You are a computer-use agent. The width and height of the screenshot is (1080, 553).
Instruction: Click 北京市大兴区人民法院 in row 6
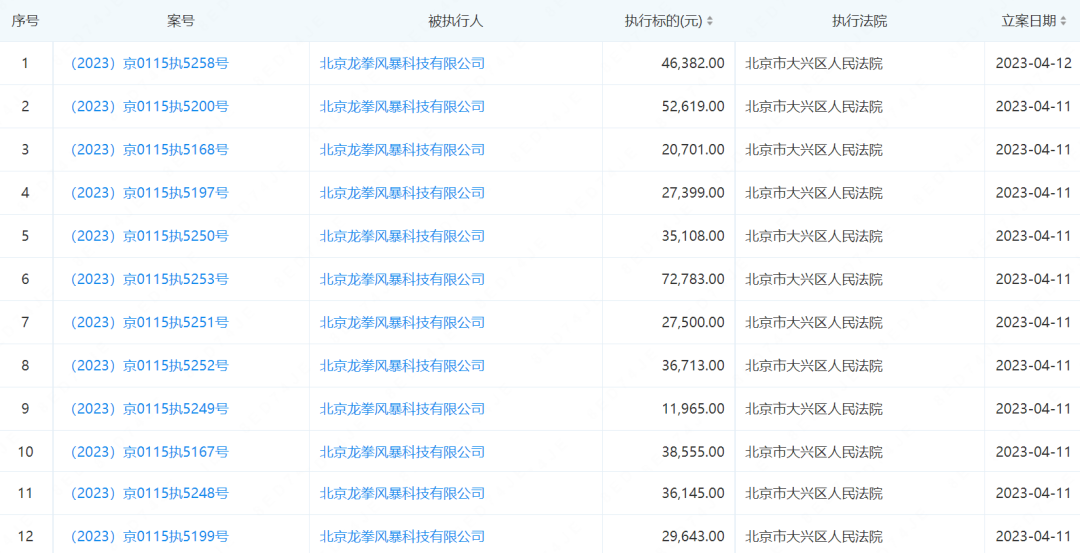(814, 280)
